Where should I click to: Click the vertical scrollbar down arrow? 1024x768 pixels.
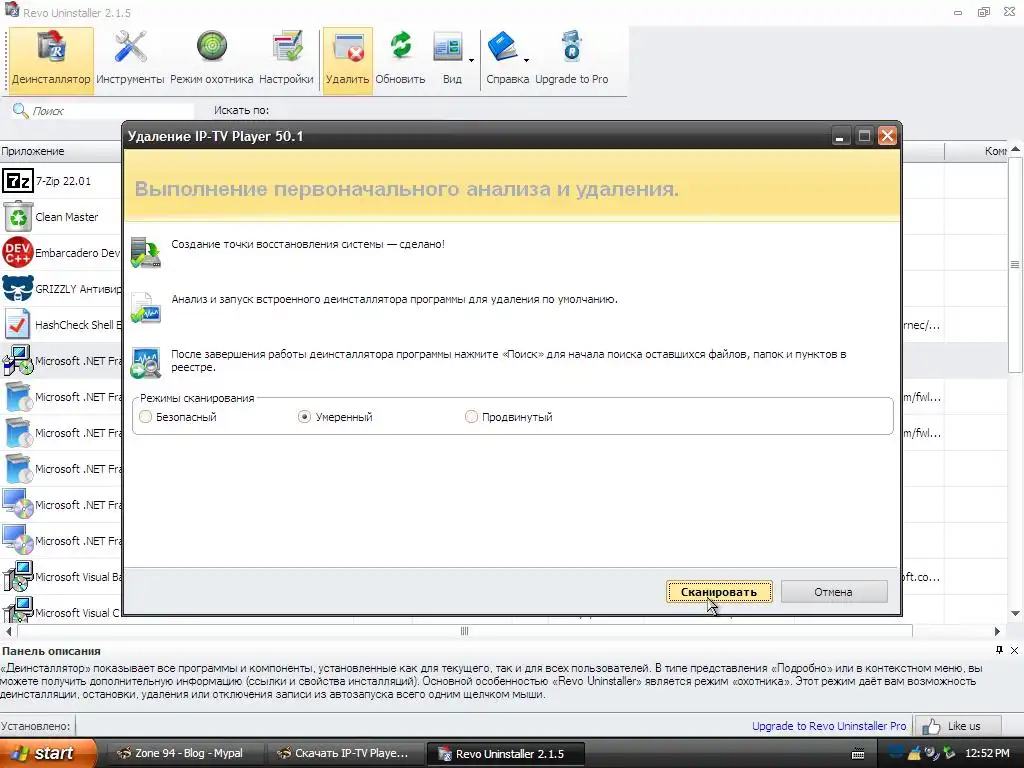(1016, 613)
